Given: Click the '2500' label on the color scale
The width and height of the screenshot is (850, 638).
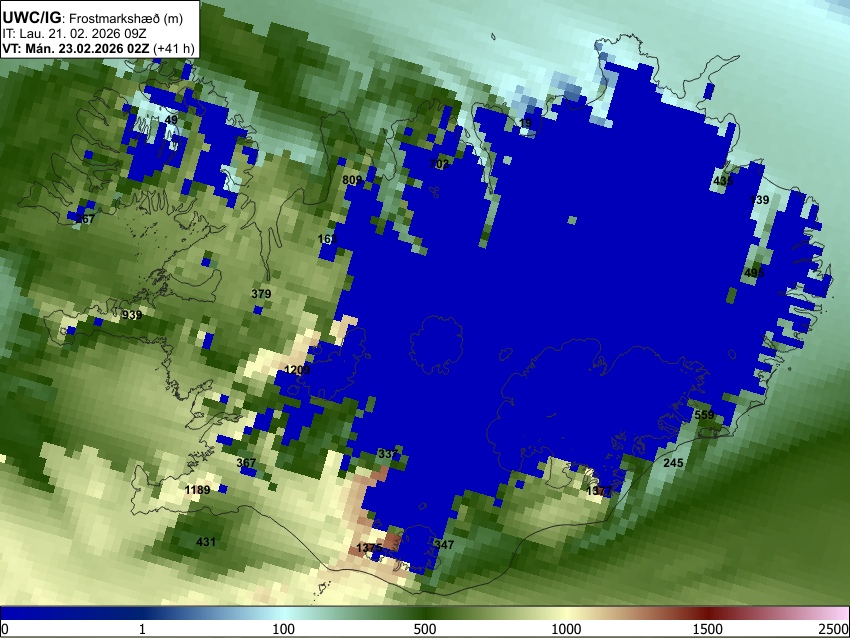Looking at the screenshot, I should 834,629.
